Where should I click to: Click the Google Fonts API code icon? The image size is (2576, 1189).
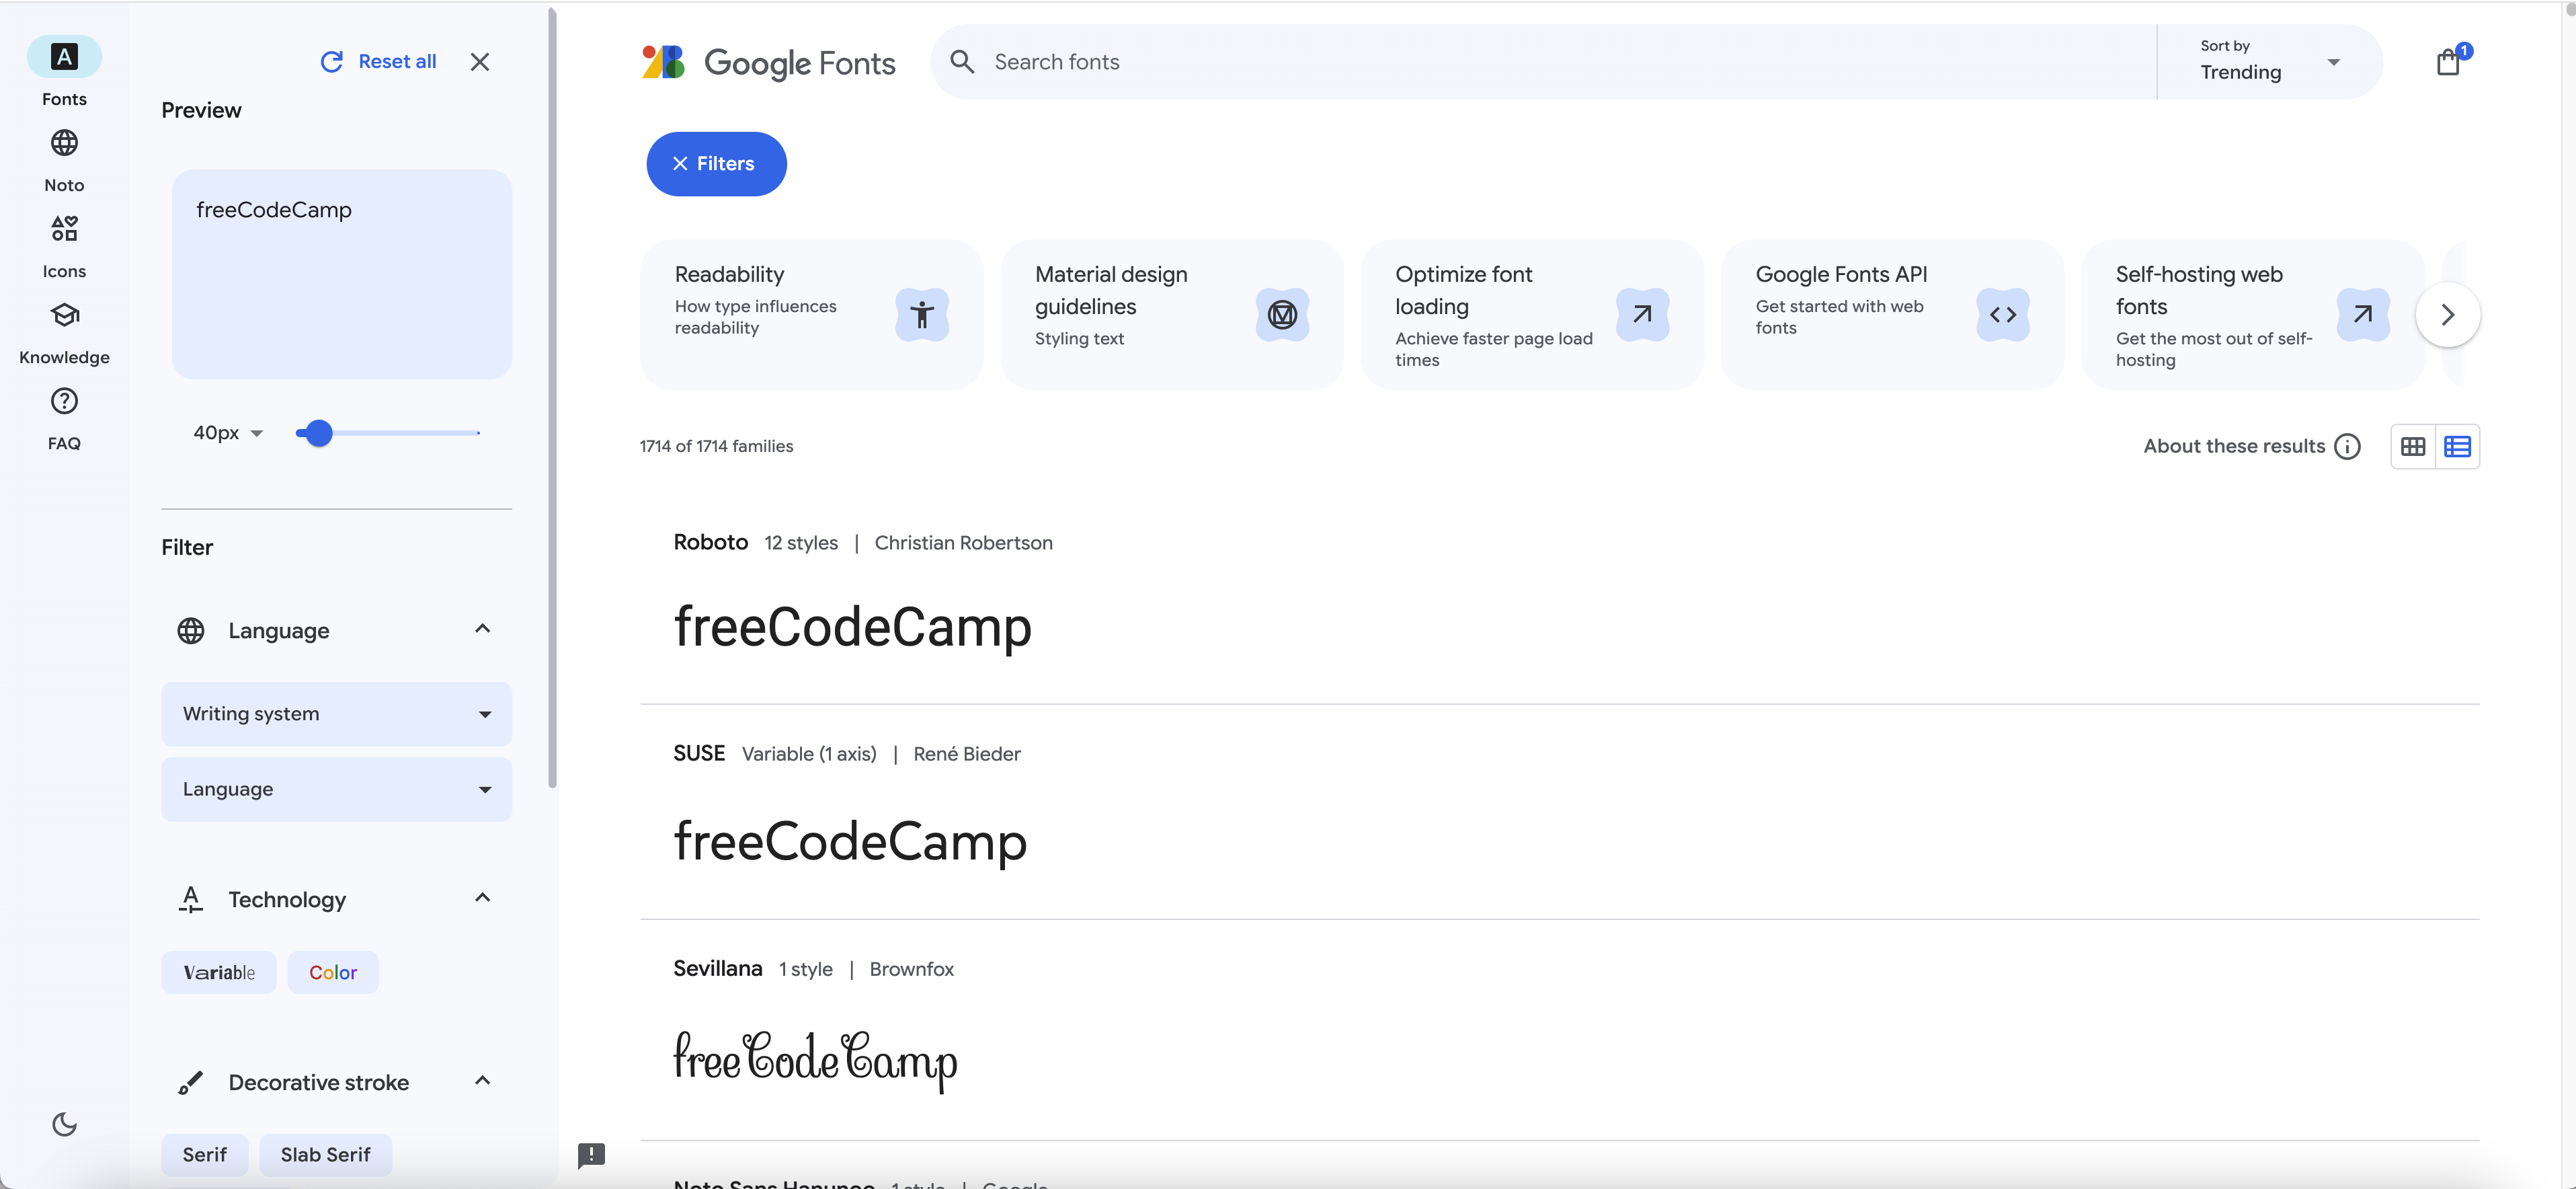(2003, 315)
